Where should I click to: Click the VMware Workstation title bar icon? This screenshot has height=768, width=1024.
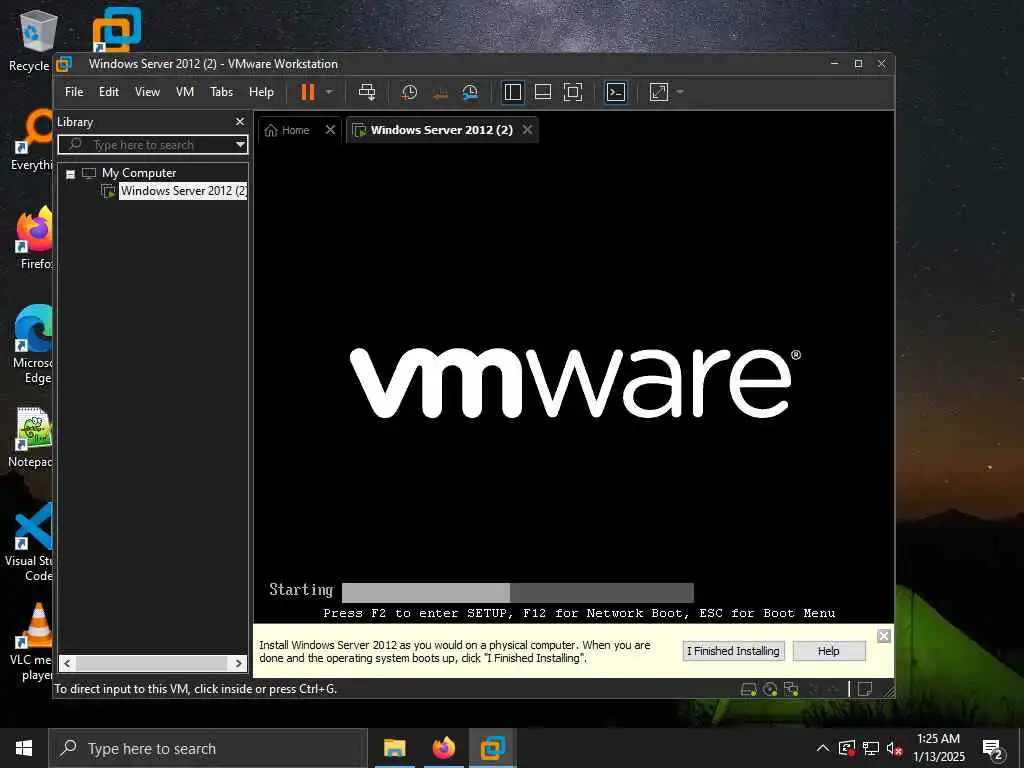click(x=63, y=64)
